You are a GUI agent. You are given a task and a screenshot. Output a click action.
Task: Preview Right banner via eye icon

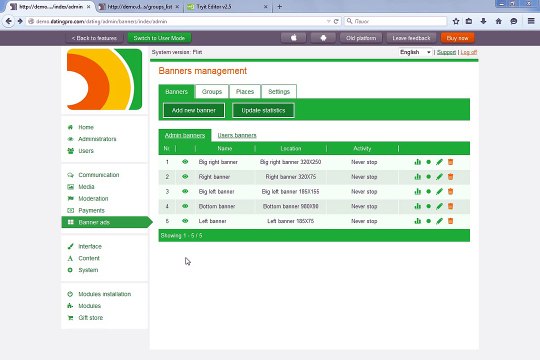pyautogui.click(x=185, y=176)
